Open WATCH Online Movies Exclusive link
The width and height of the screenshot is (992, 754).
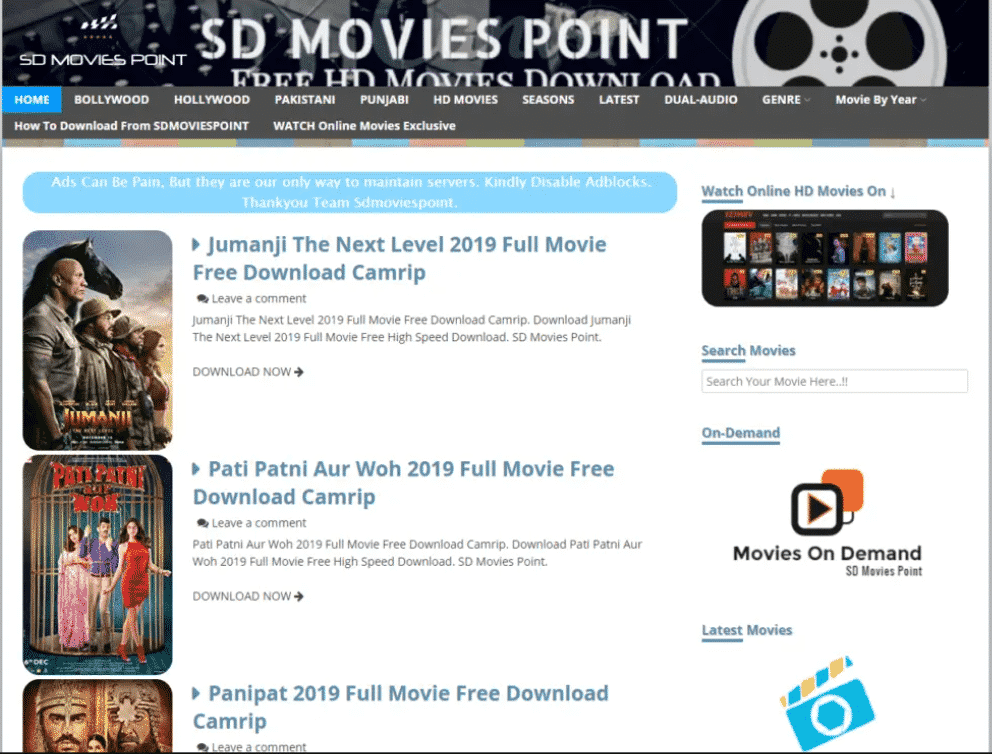364,126
